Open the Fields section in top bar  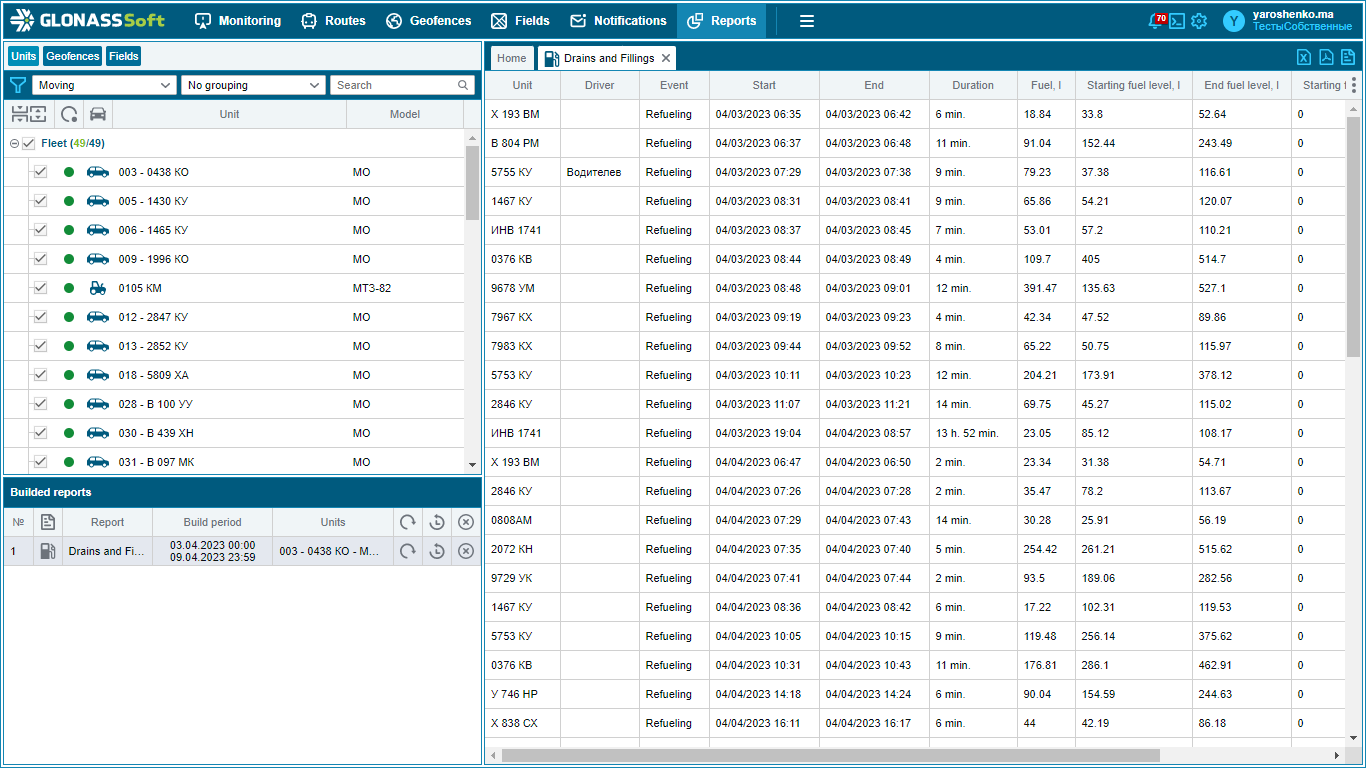519,21
